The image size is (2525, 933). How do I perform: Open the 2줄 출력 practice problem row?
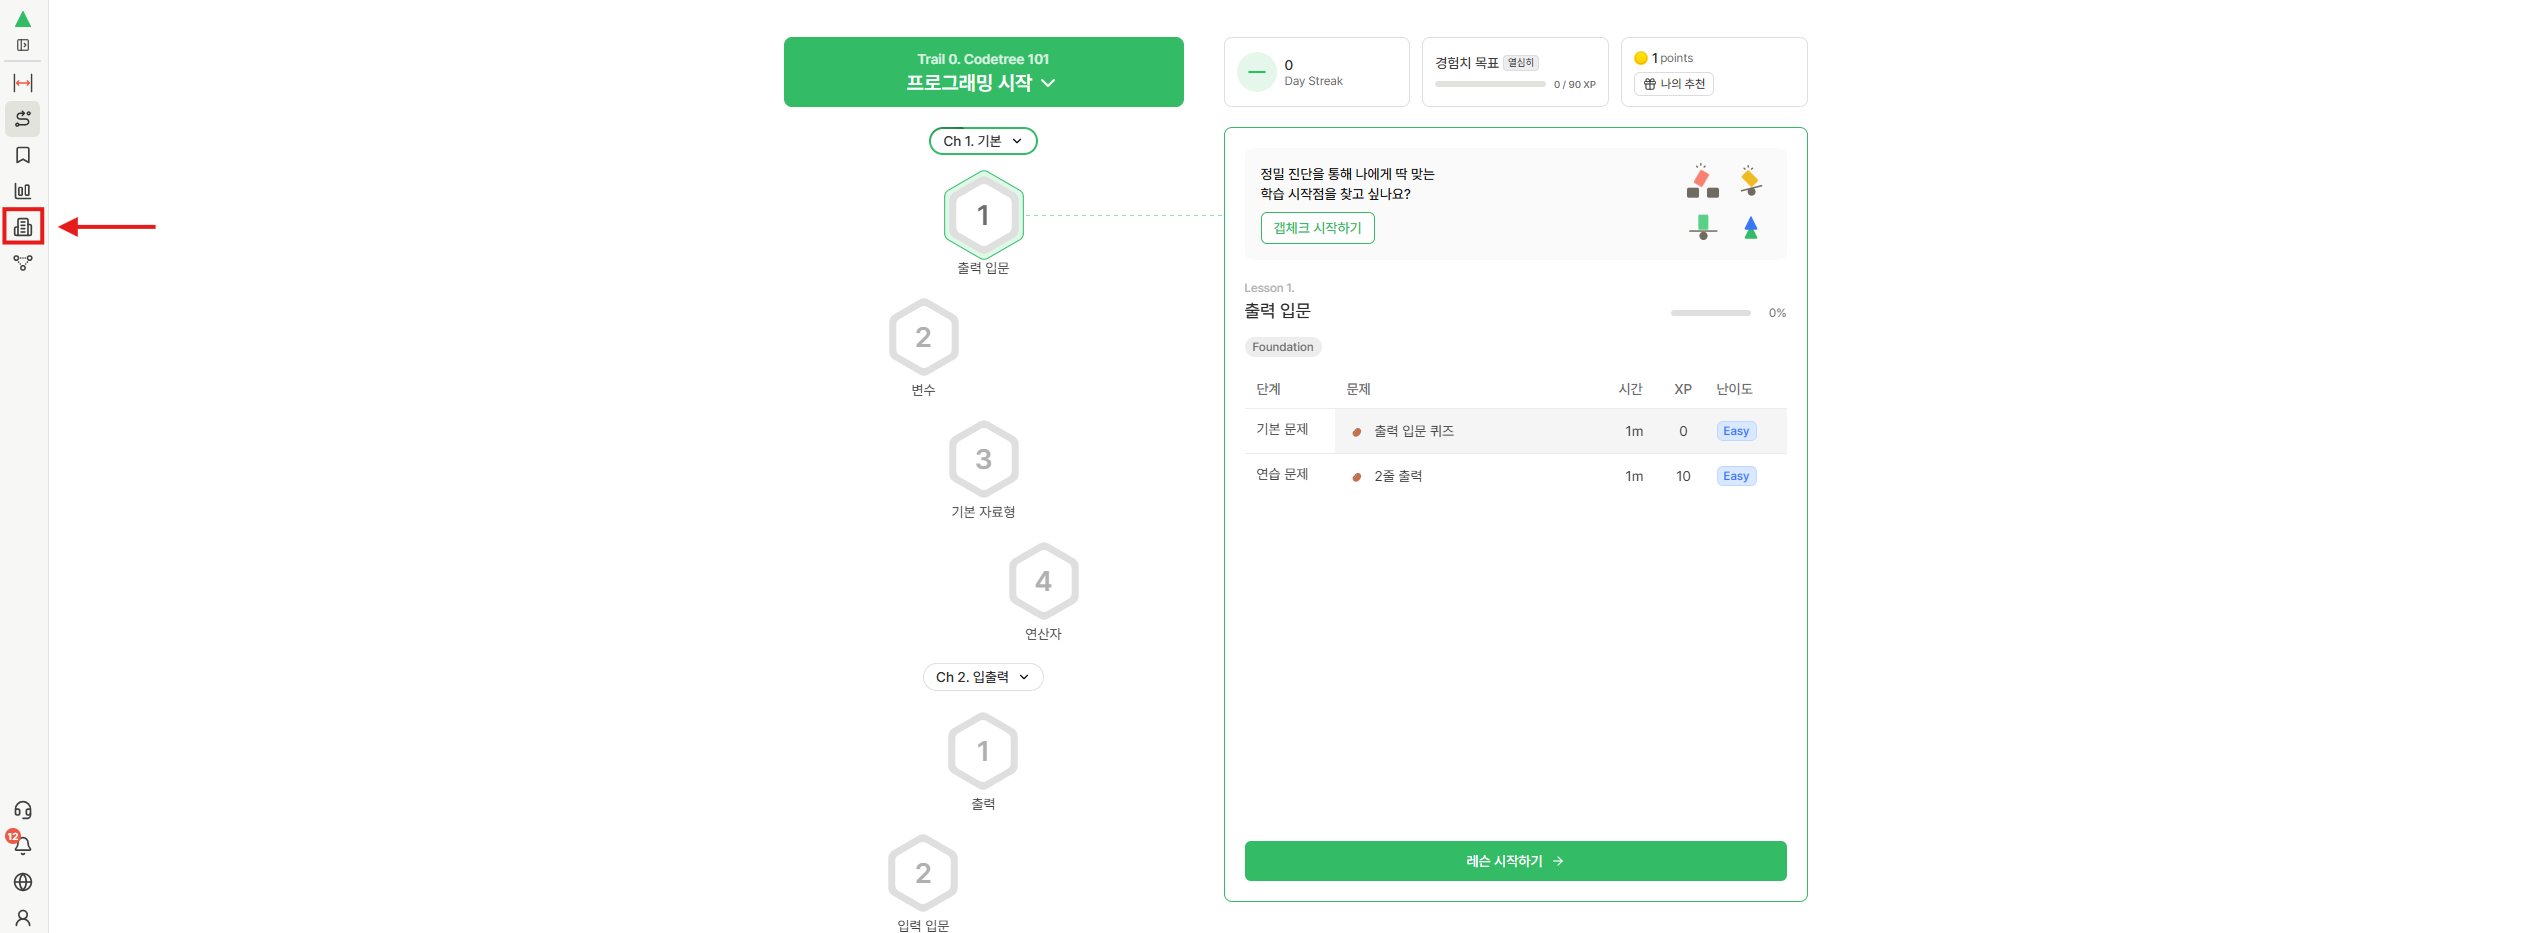coord(1398,476)
